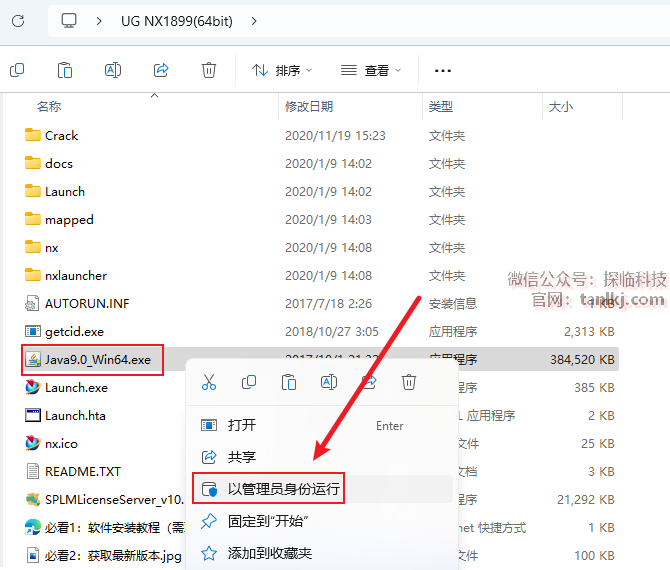Select the SPLMLicenseServer_v10 installer icon
The height and width of the screenshot is (570, 670).
point(33,499)
